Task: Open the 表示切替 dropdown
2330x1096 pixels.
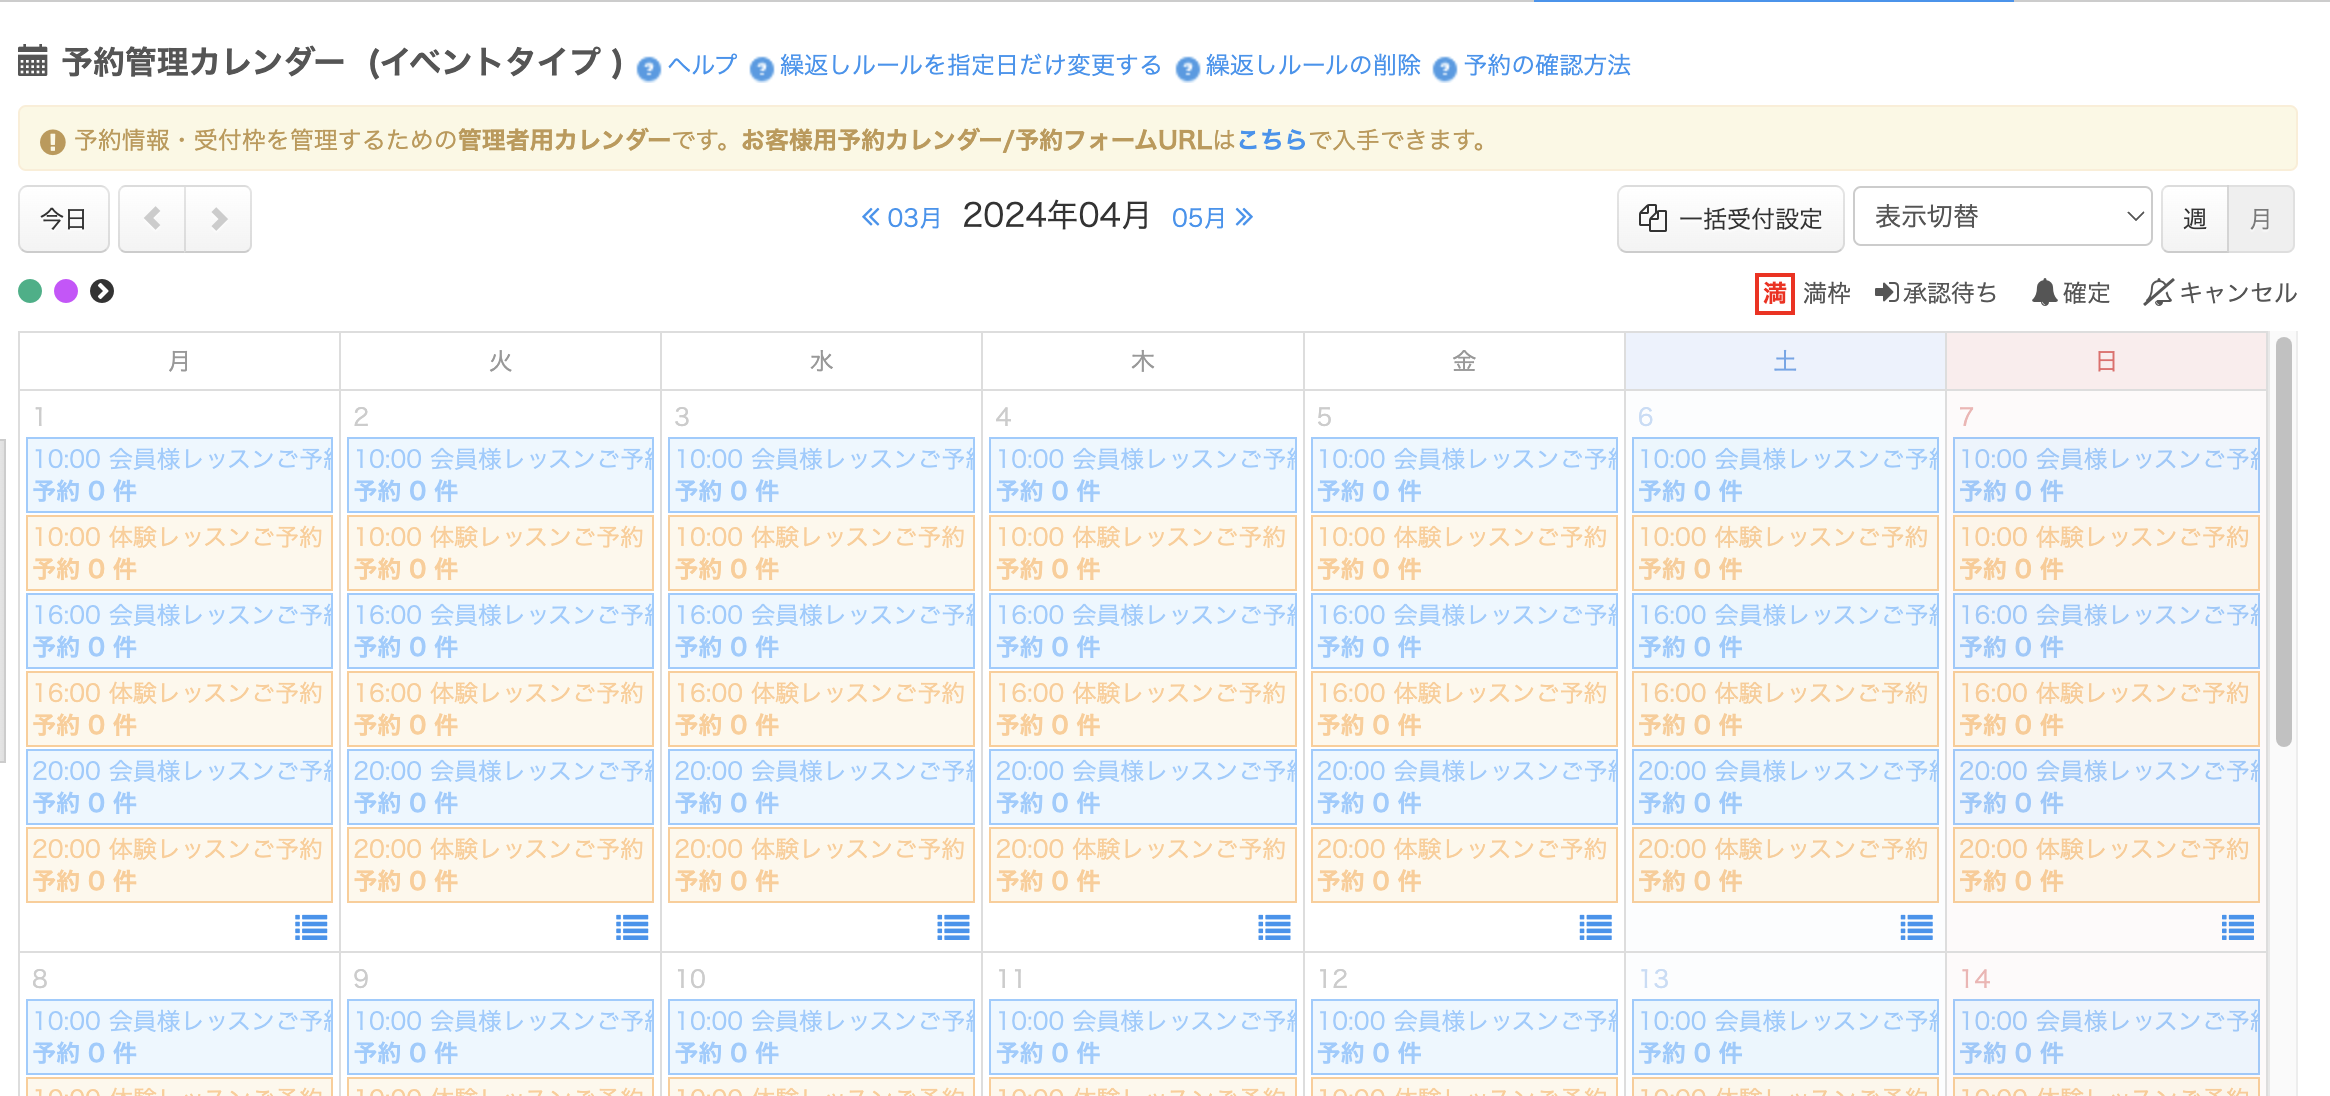Action: click(2002, 217)
